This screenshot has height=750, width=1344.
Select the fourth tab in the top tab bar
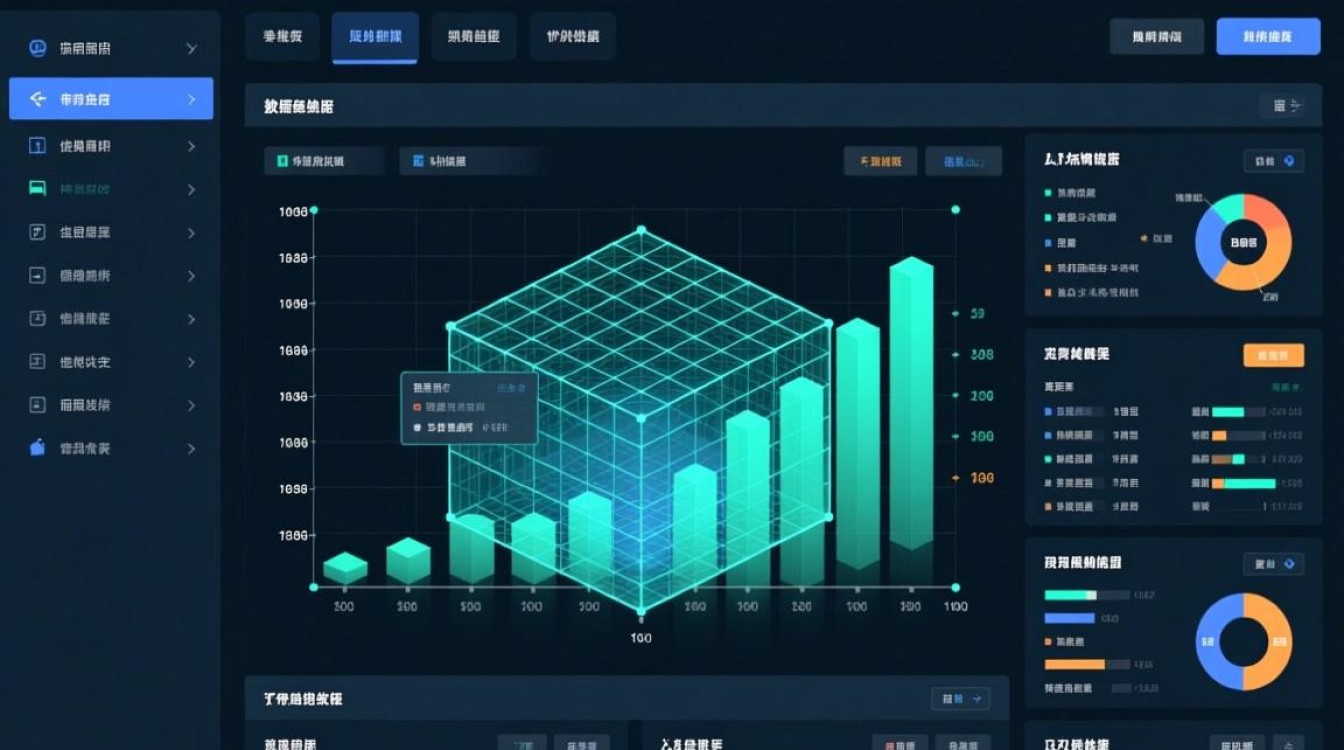point(572,36)
